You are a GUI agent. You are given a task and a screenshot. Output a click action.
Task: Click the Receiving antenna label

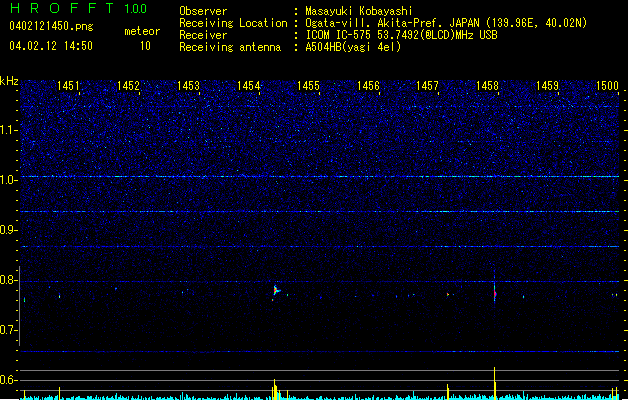click(x=230, y=47)
